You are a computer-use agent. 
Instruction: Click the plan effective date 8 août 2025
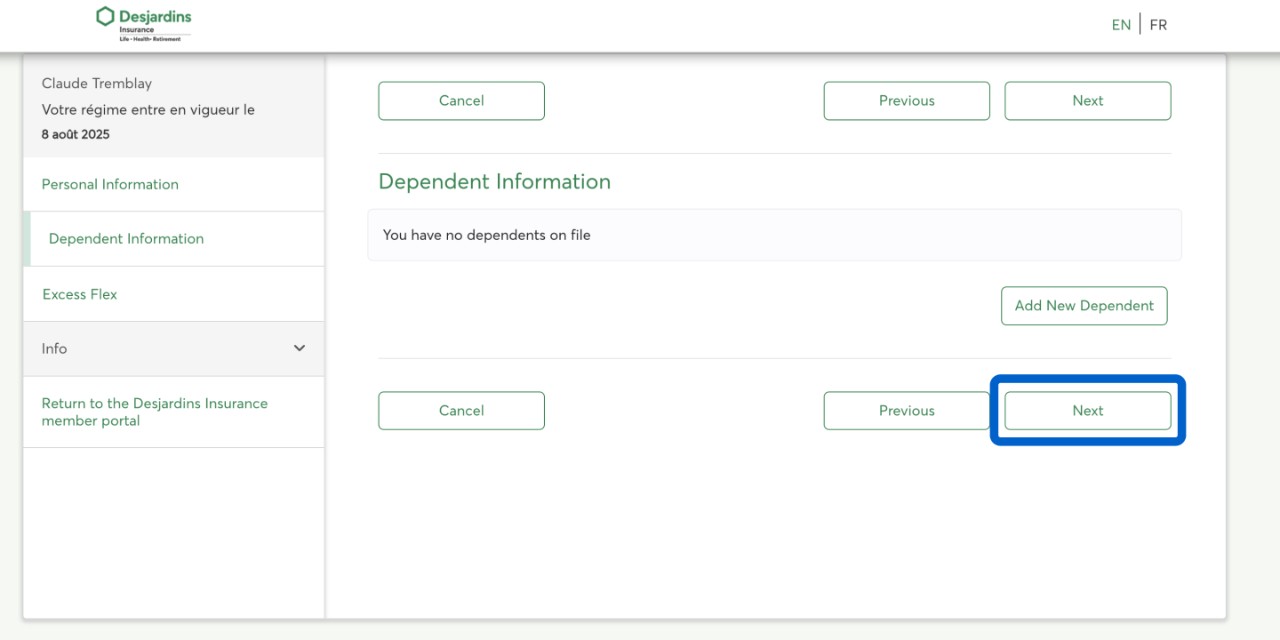(x=76, y=134)
